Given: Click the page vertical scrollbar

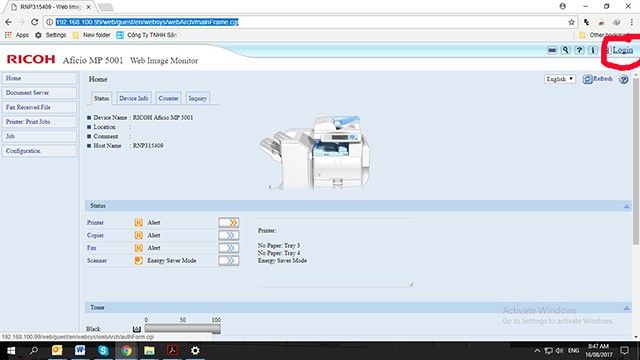Looking at the screenshot, I should [636, 163].
